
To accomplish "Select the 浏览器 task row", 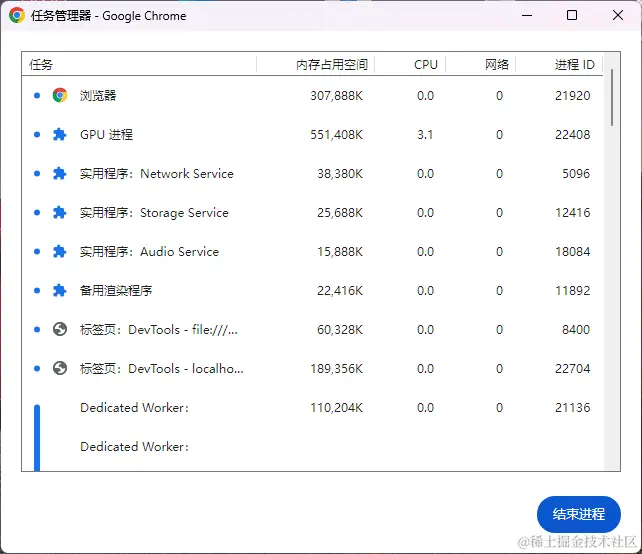I will click(x=312, y=95).
